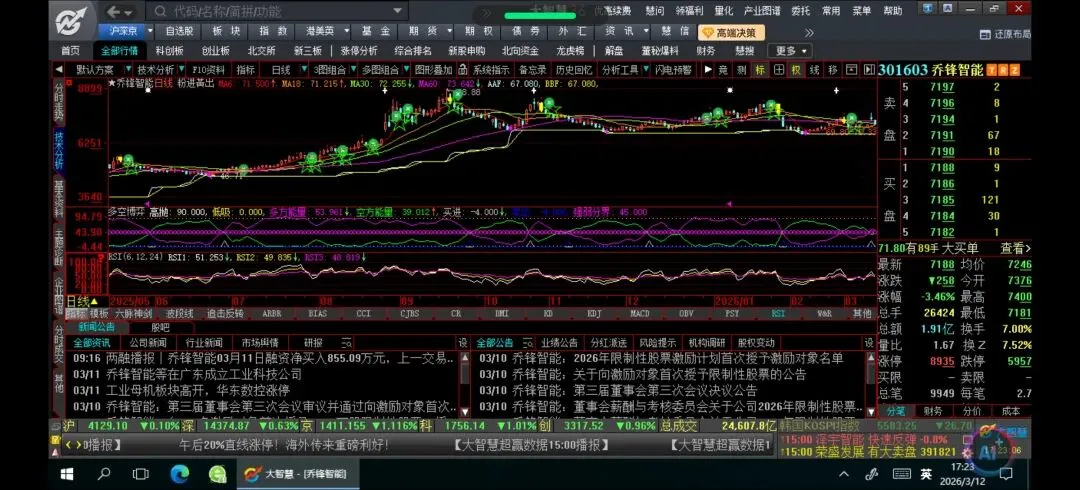Click the window panel icon beside 移

pos(851,70)
